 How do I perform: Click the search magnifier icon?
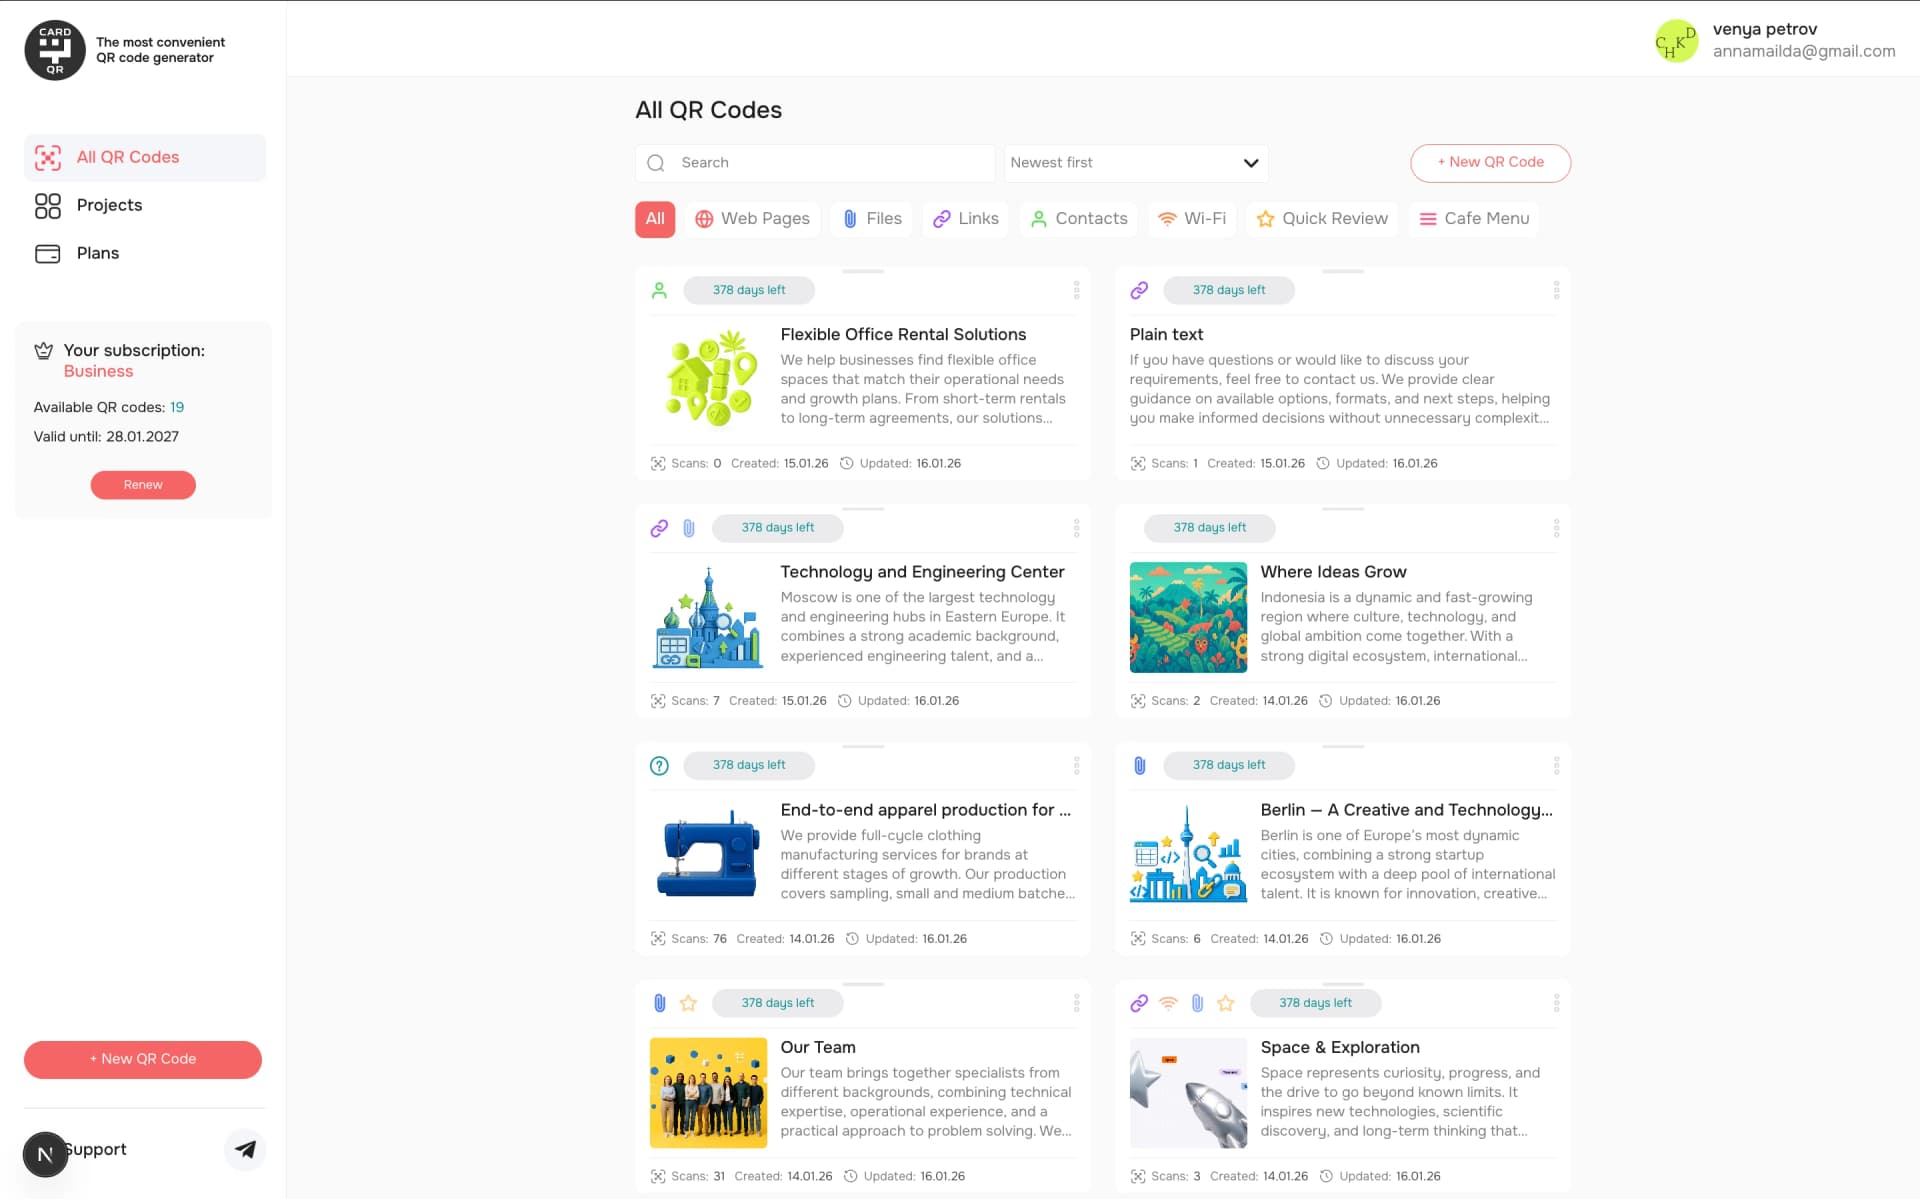(657, 162)
